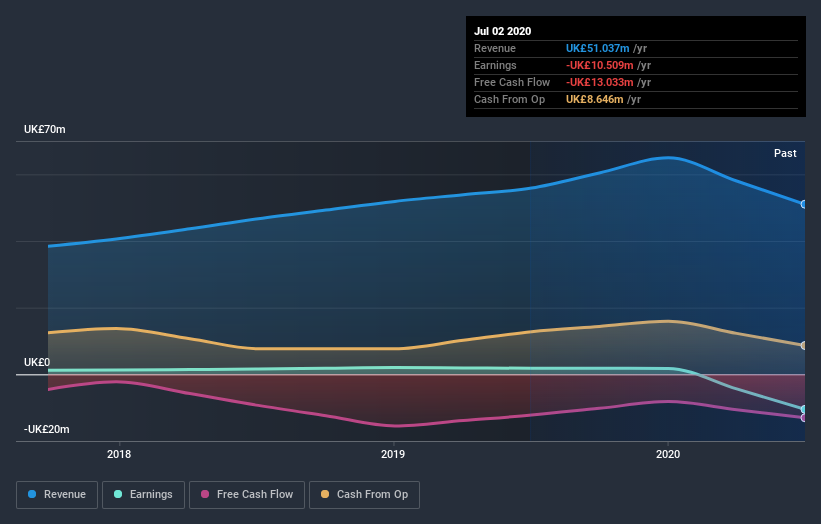Click the -UK£20m y-axis label
821x524 pixels.
point(47,429)
